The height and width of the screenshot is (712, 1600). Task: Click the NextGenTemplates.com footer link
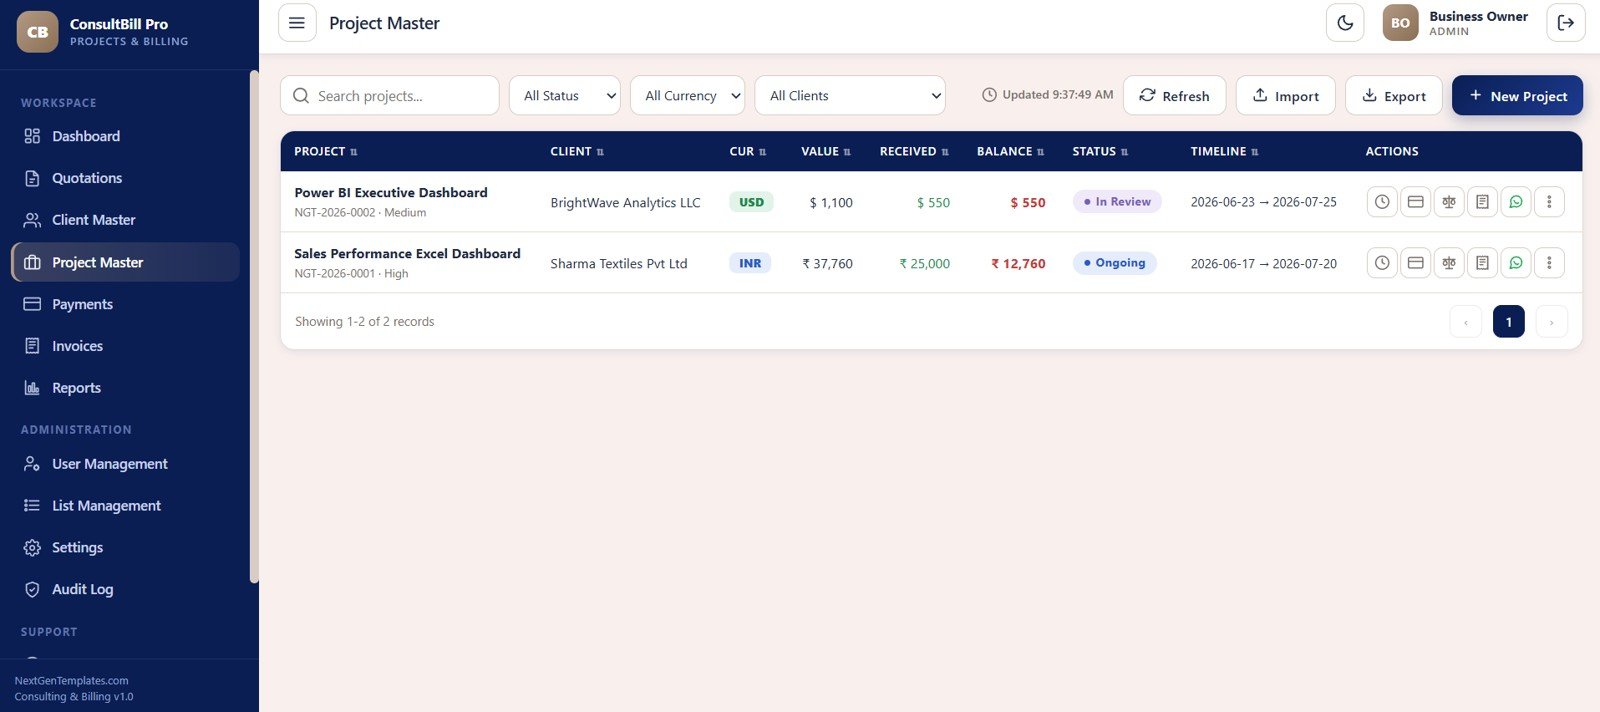(x=71, y=681)
